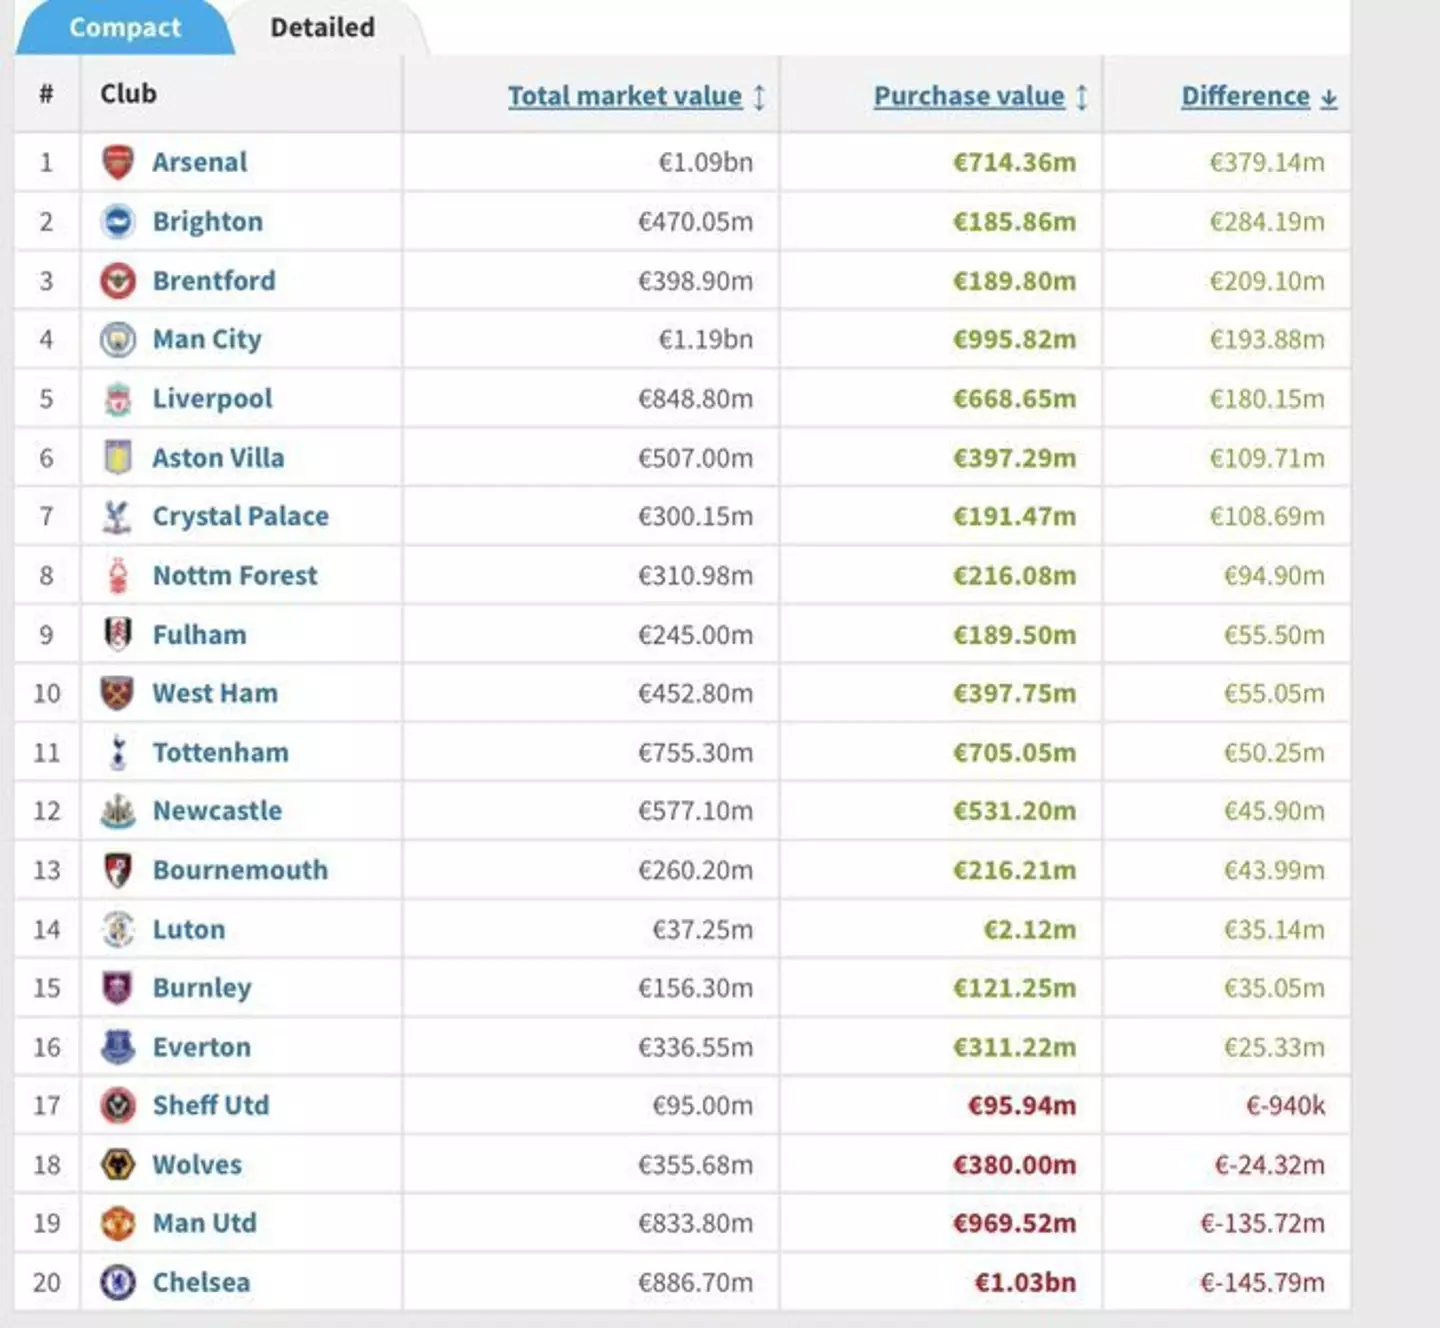Open the Man City club link
Image resolution: width=1440 pixels, height=1328 pixels.
click(x=207, y=340)
